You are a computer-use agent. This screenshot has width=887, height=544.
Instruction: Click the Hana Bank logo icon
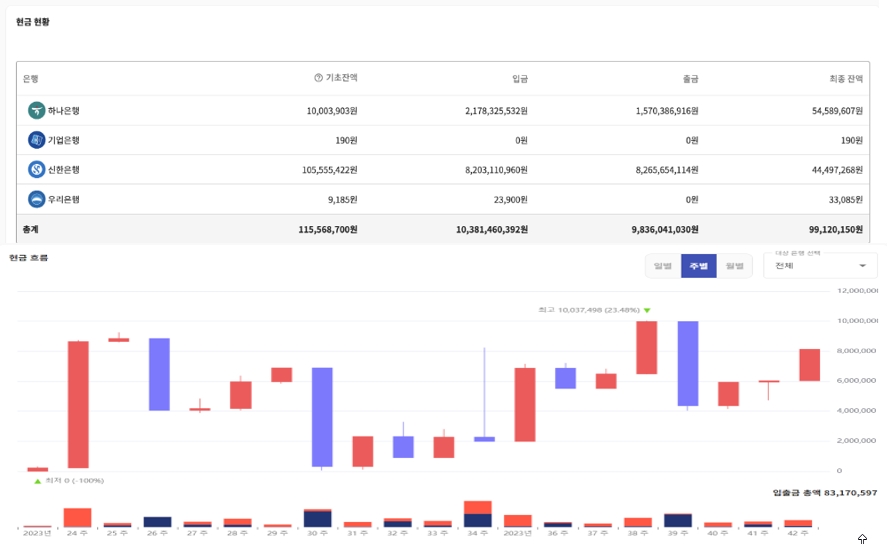click(37, 111)
